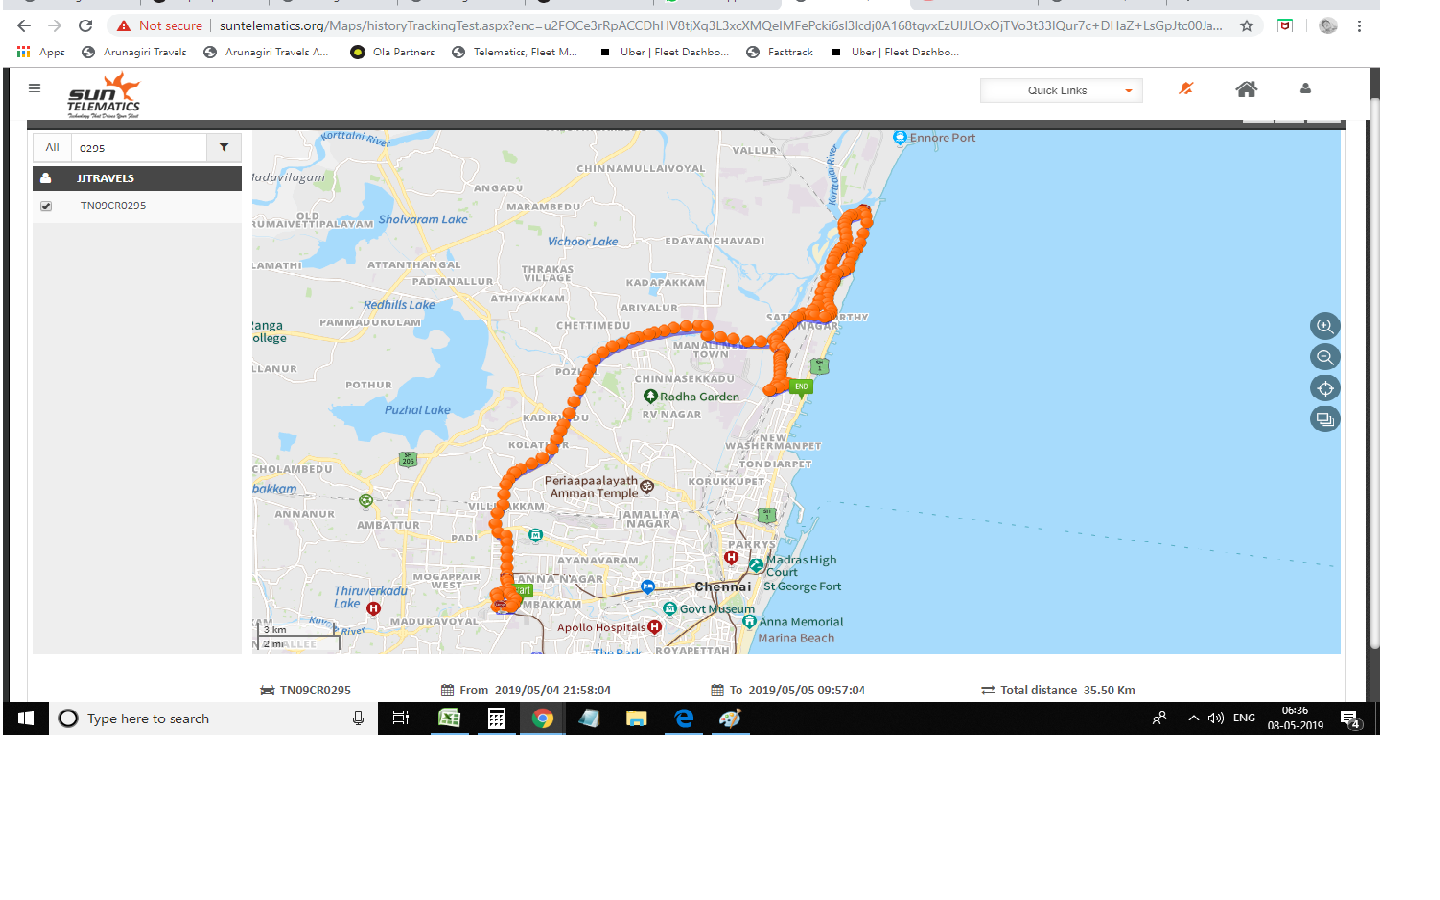This screenshot has height=900, width=1440.
Task: Collapse the JJTRAVELS group header
Action: (138, 178)
